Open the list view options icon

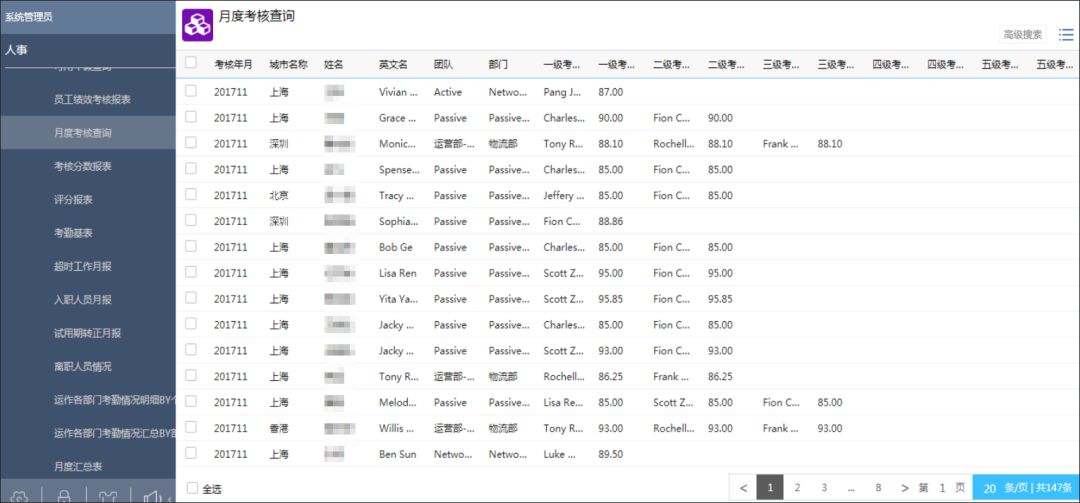click(x=1066, y=34)
